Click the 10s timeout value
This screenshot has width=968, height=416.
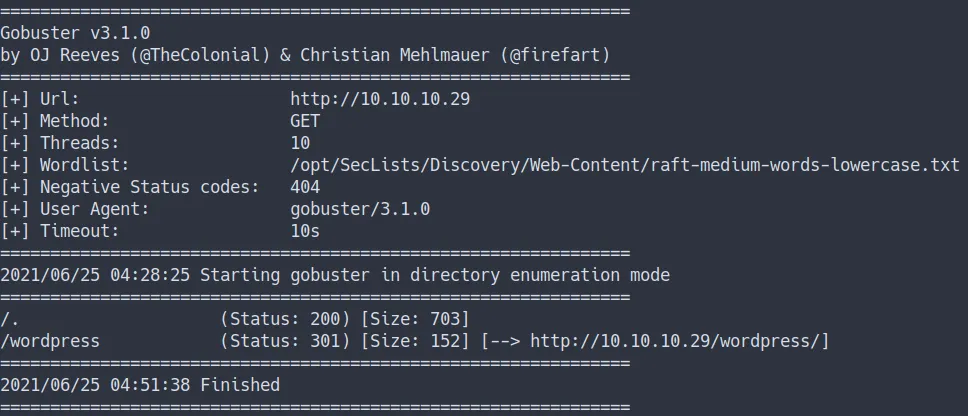305,231
